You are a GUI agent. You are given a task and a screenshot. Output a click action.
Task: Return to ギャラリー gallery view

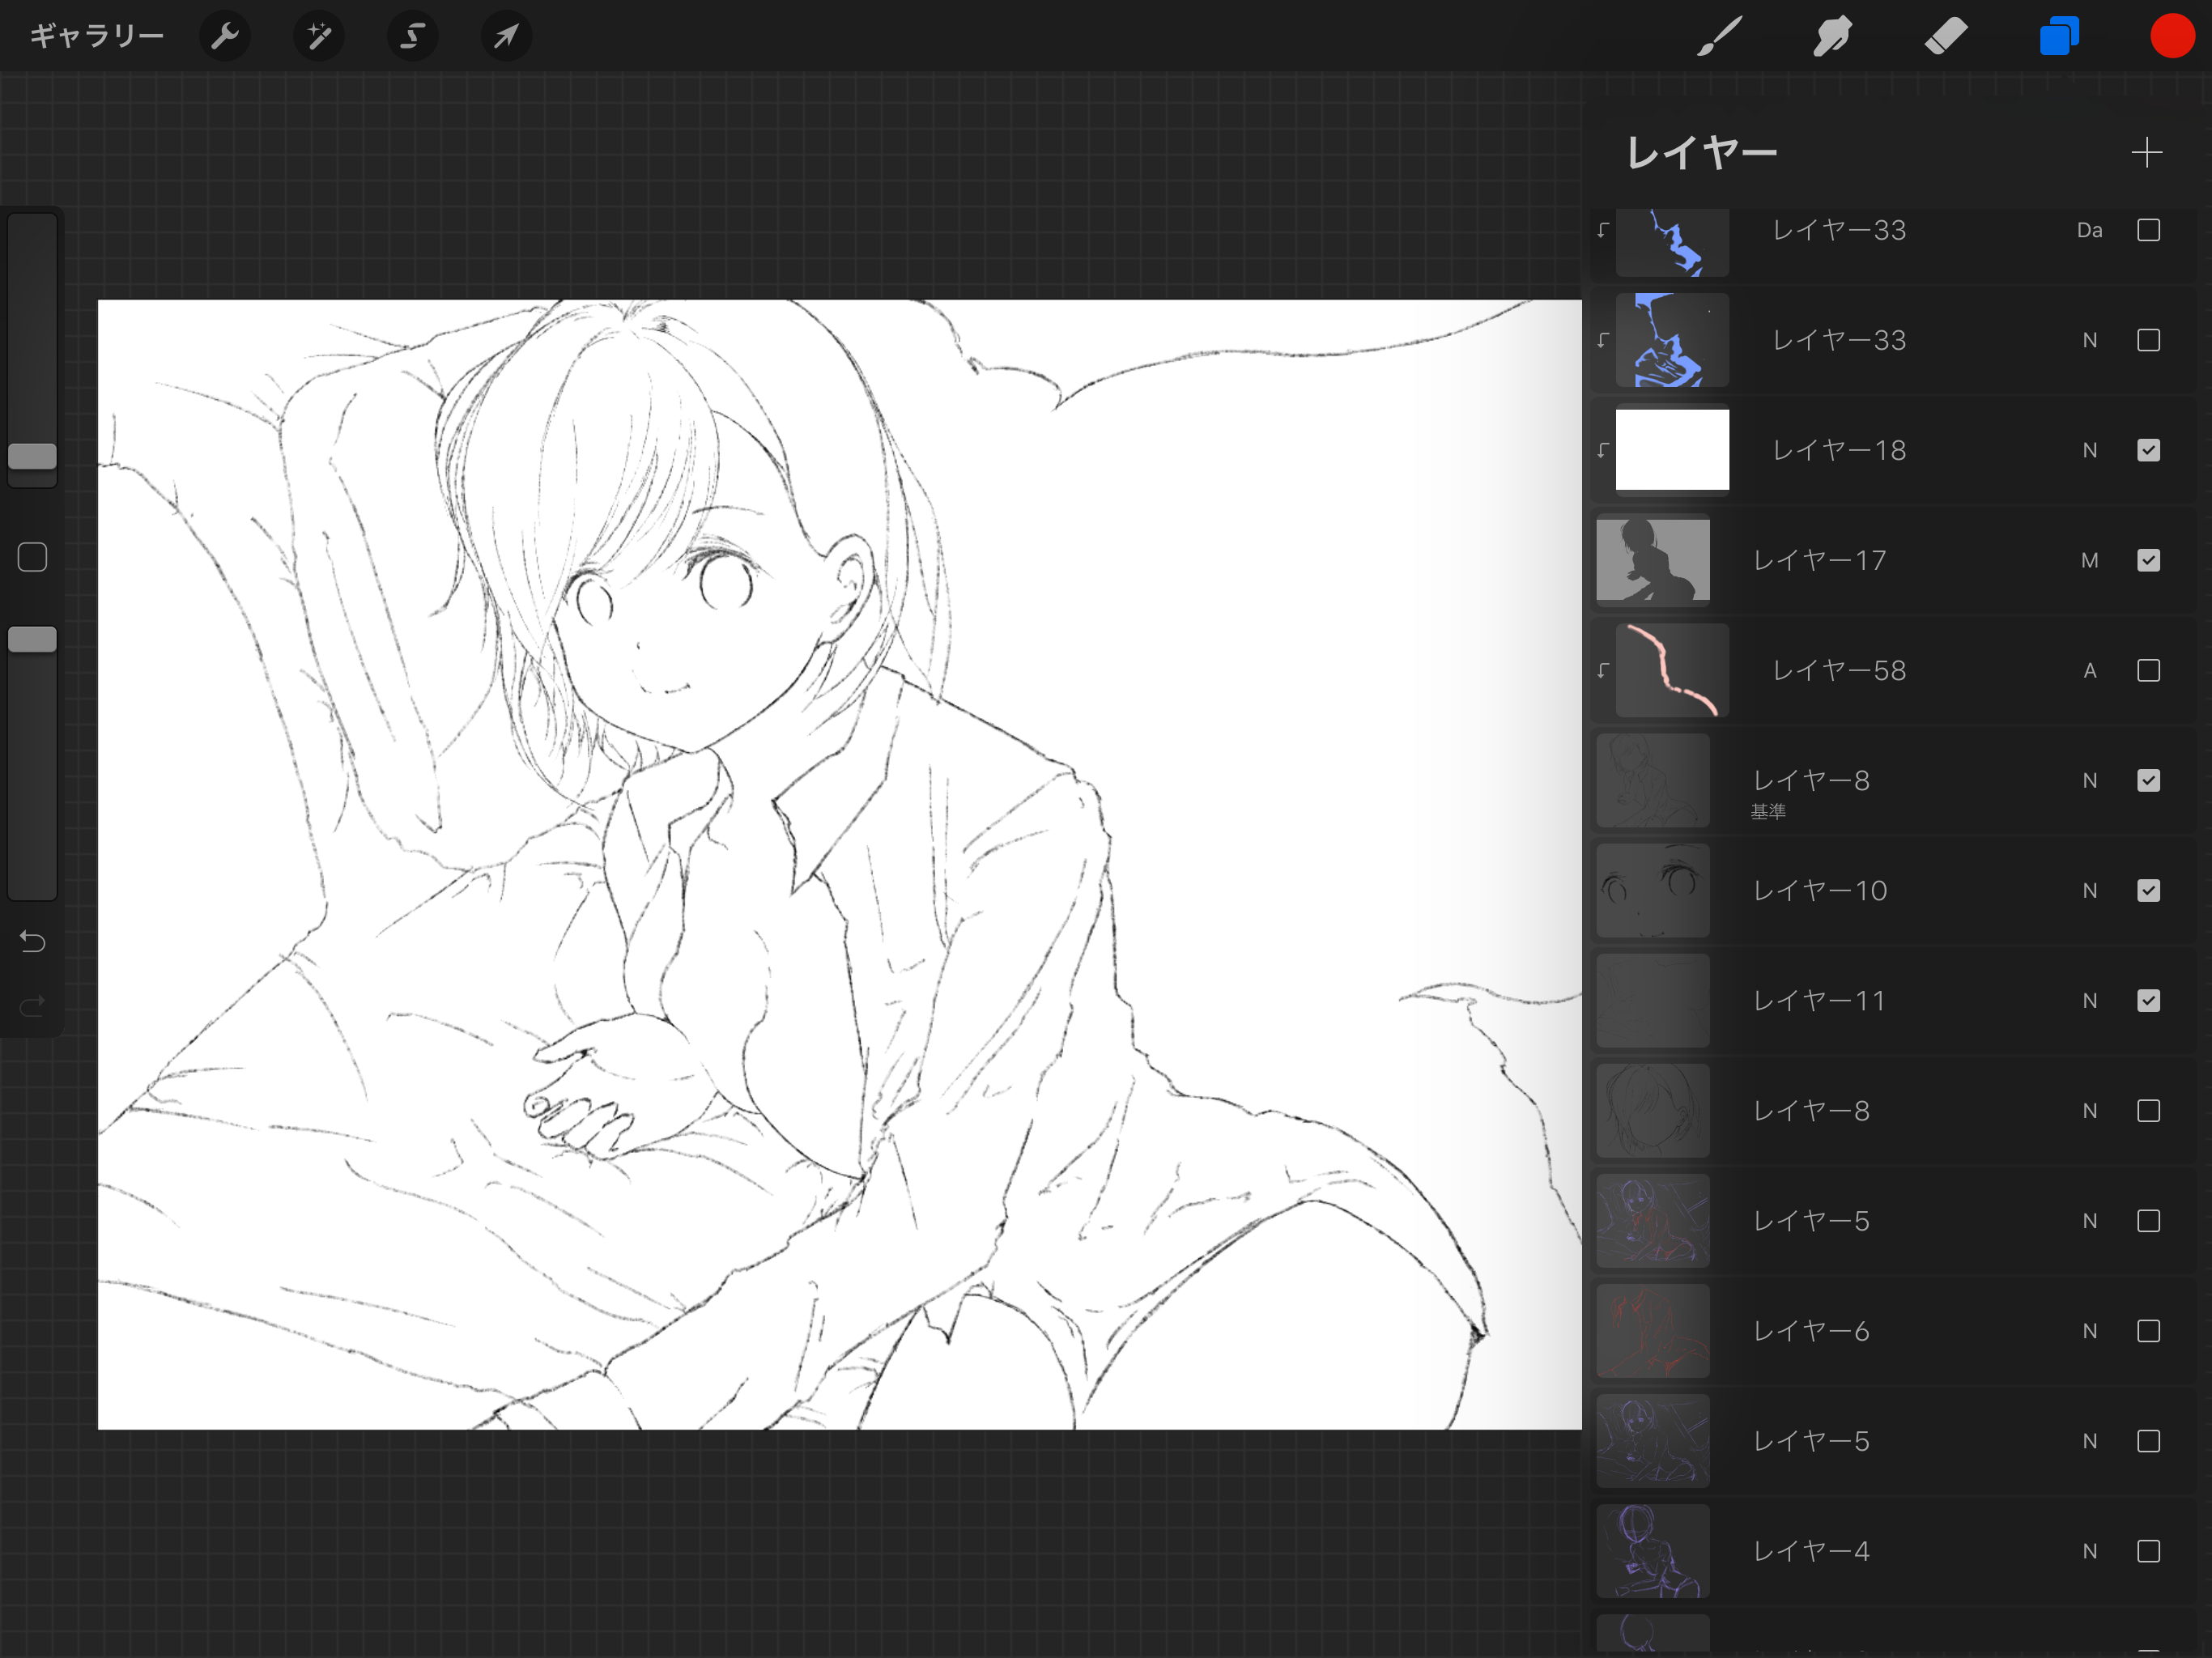coord(97,36)
